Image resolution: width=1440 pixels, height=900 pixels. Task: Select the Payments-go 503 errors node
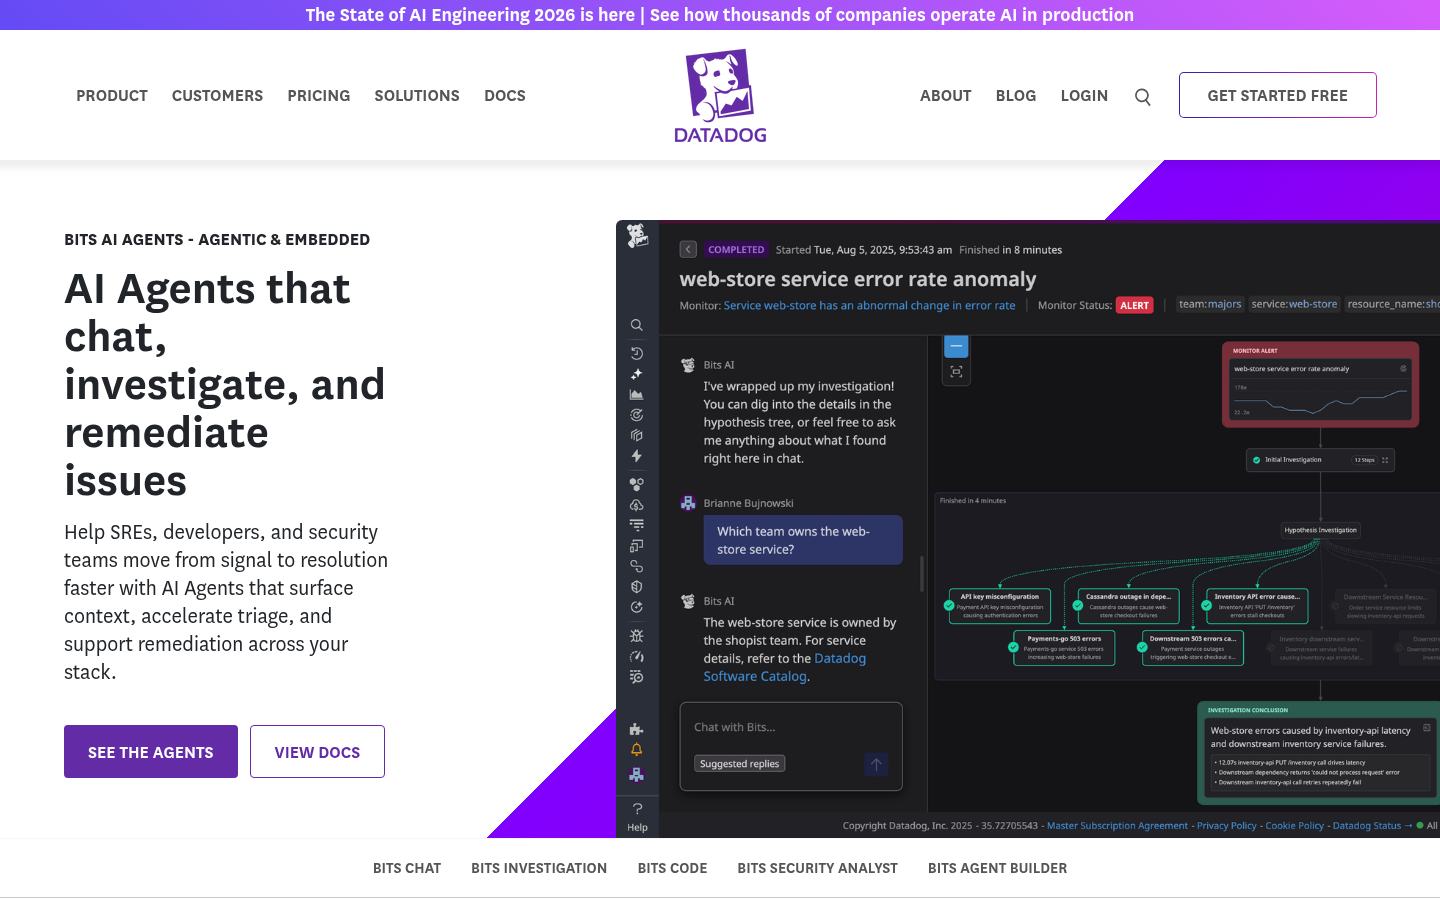(1064, 648)
